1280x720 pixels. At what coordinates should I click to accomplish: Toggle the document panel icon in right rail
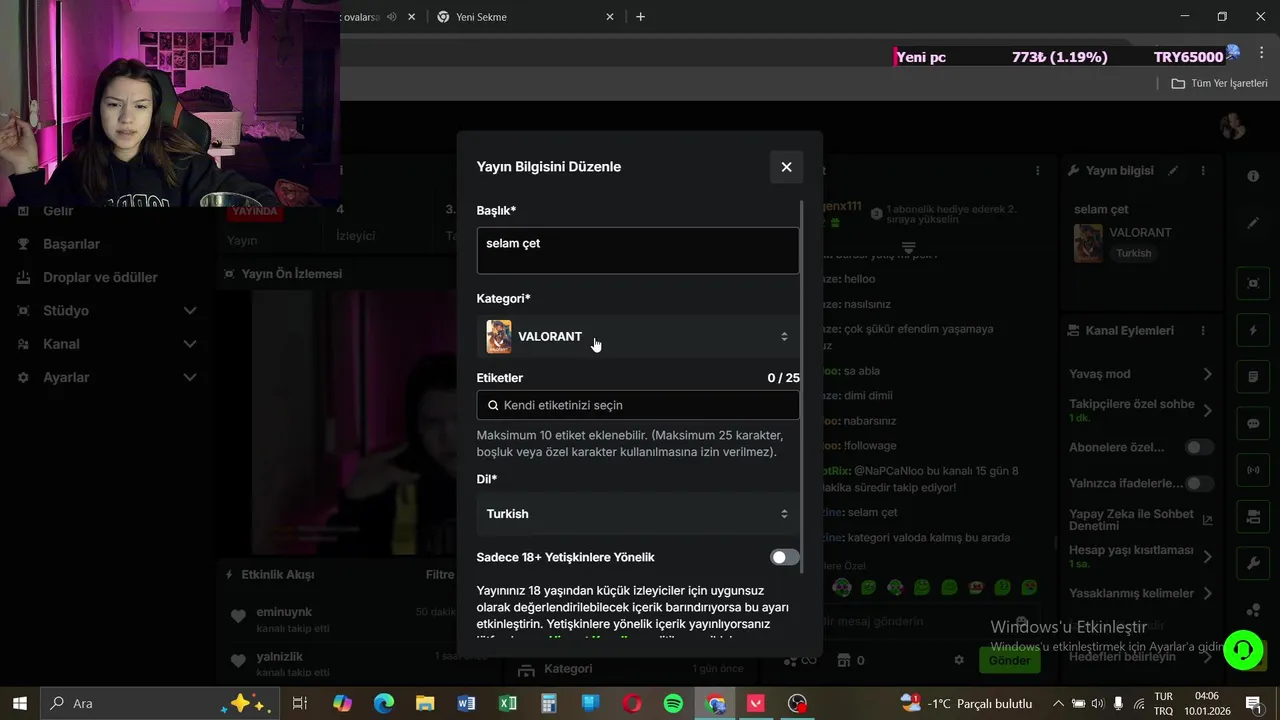(x=1253, y=377)
